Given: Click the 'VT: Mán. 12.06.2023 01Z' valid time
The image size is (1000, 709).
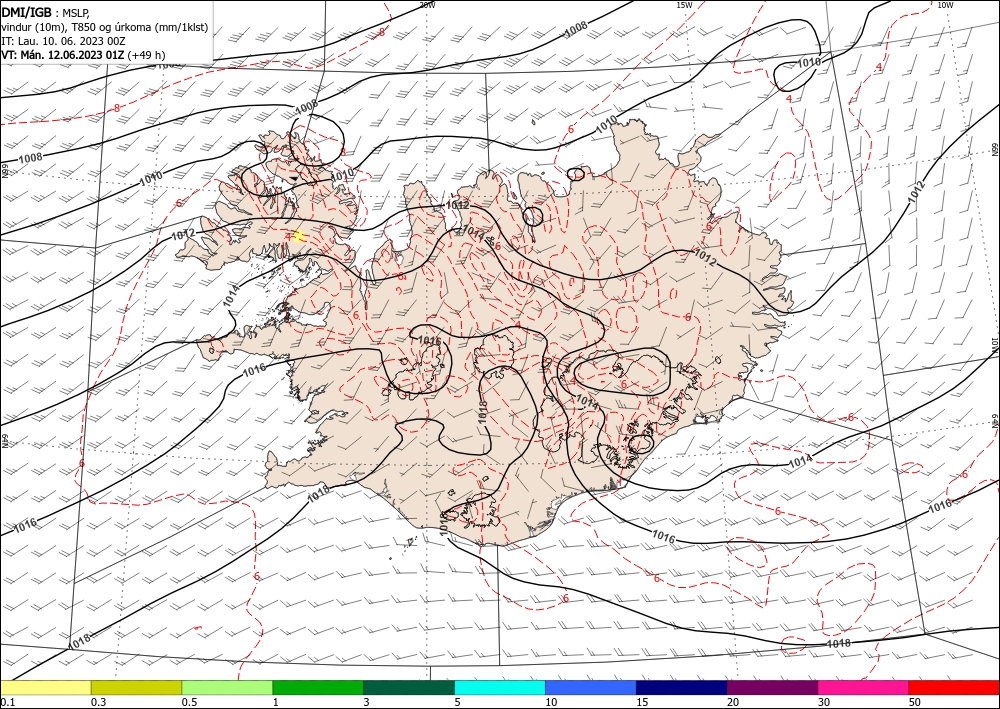Looking at the screenshot, I should (62, 55).
